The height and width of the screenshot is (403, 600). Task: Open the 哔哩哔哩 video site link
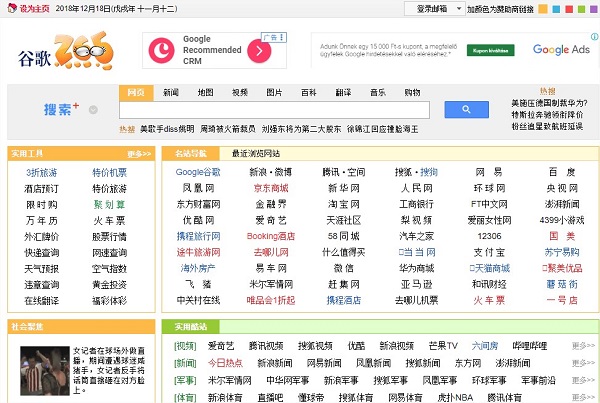pyautogui.click(x=530, y=346)
